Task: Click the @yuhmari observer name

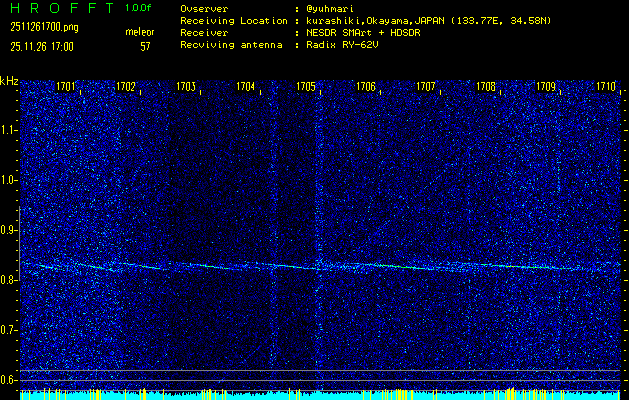Action: [x=325, y=8]
